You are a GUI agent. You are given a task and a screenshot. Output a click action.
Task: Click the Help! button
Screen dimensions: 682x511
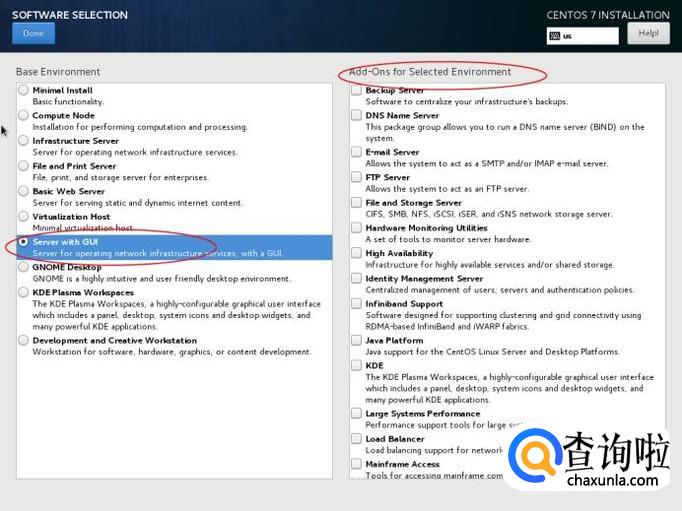(648, 33)
